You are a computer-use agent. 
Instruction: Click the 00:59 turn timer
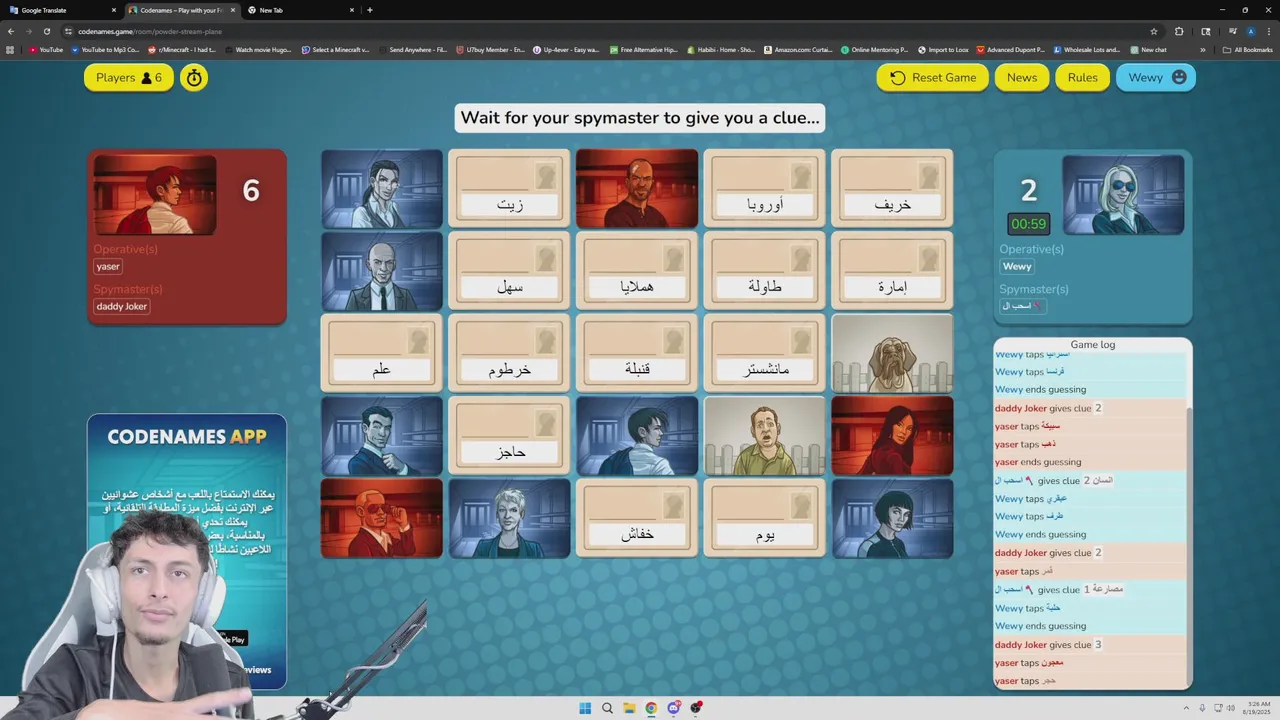[1028, 224]
